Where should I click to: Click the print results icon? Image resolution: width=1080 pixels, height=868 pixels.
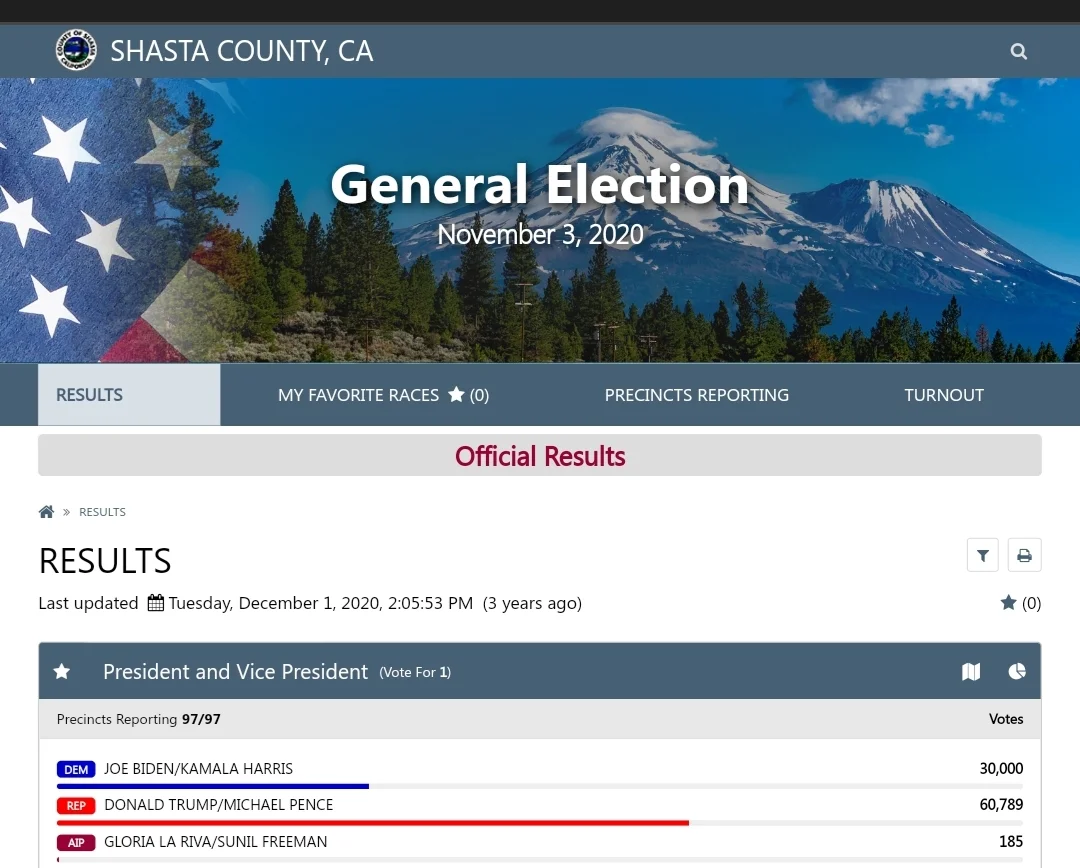[x=1024, y=555]
